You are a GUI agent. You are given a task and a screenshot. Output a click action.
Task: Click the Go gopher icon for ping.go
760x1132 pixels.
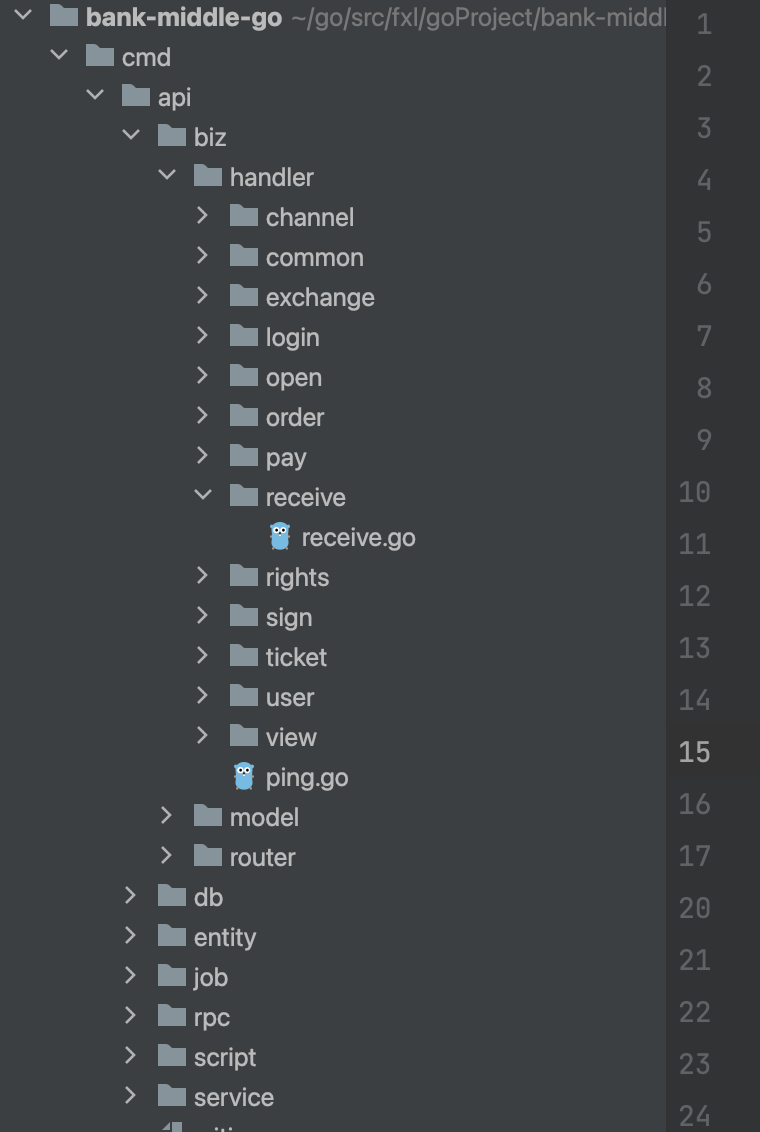click(244, 777)
